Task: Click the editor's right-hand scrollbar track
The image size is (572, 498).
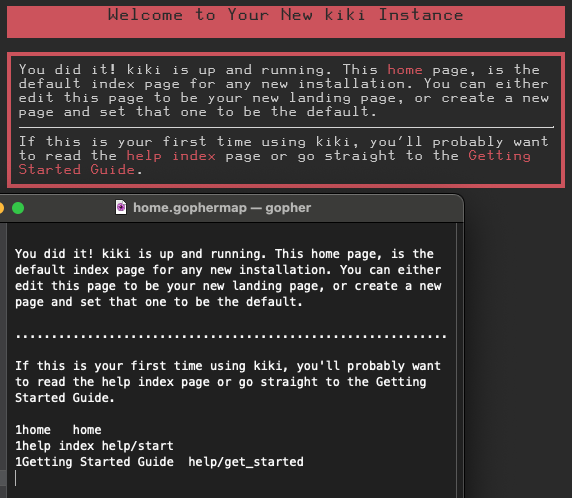Action: click(x=460, y=360)
